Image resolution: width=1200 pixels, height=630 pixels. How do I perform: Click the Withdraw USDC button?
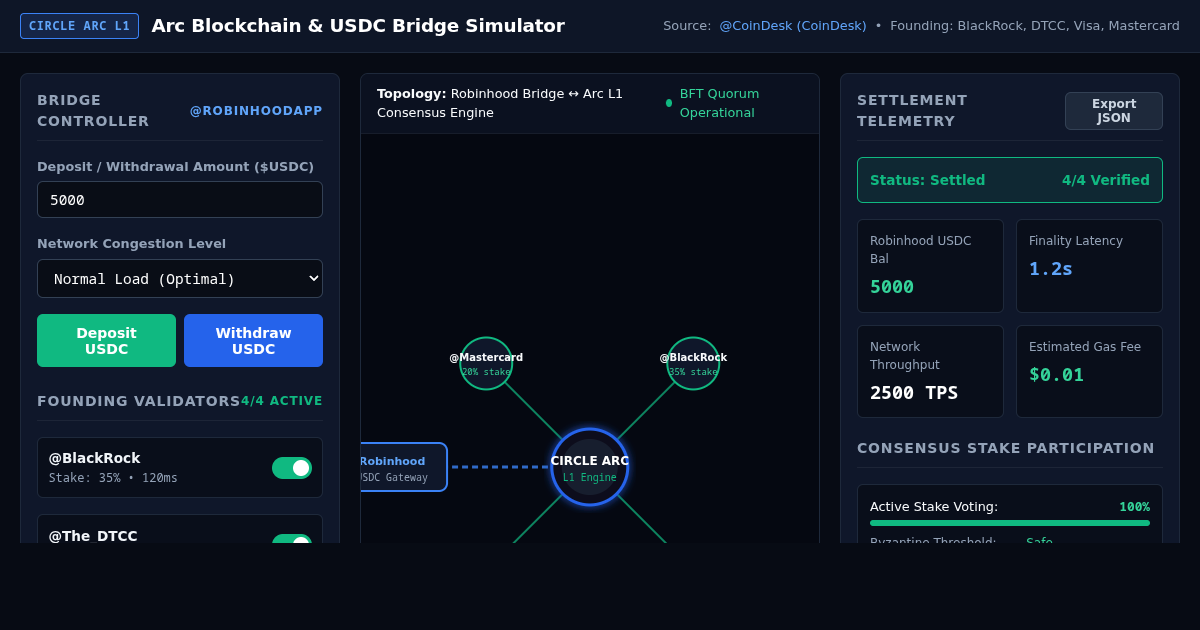pos(253,341)
